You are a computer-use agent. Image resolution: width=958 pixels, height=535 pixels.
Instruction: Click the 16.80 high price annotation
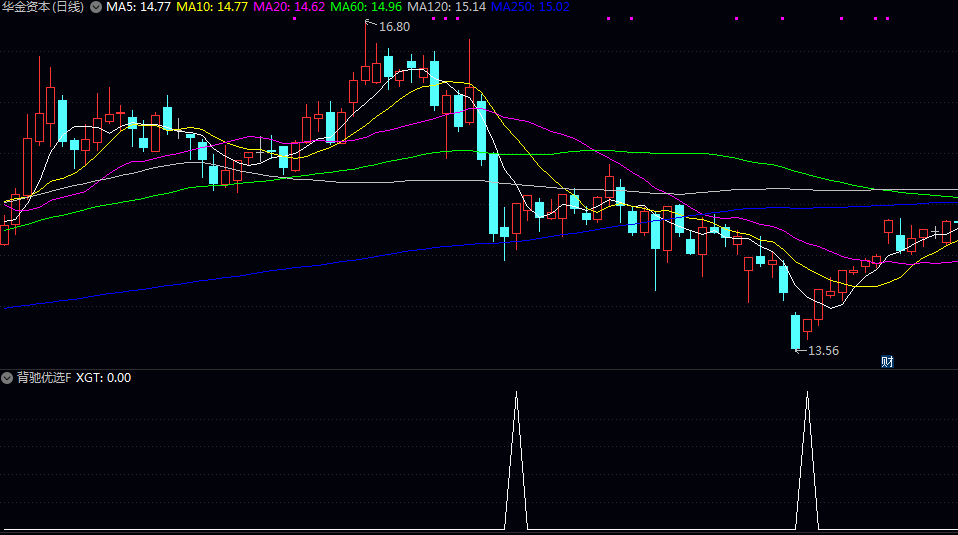[394, 27]
